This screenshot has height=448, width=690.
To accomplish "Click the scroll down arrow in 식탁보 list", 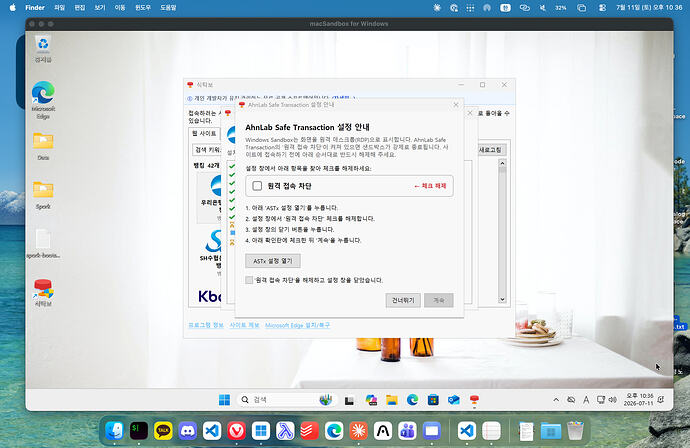I will point(502,299).
